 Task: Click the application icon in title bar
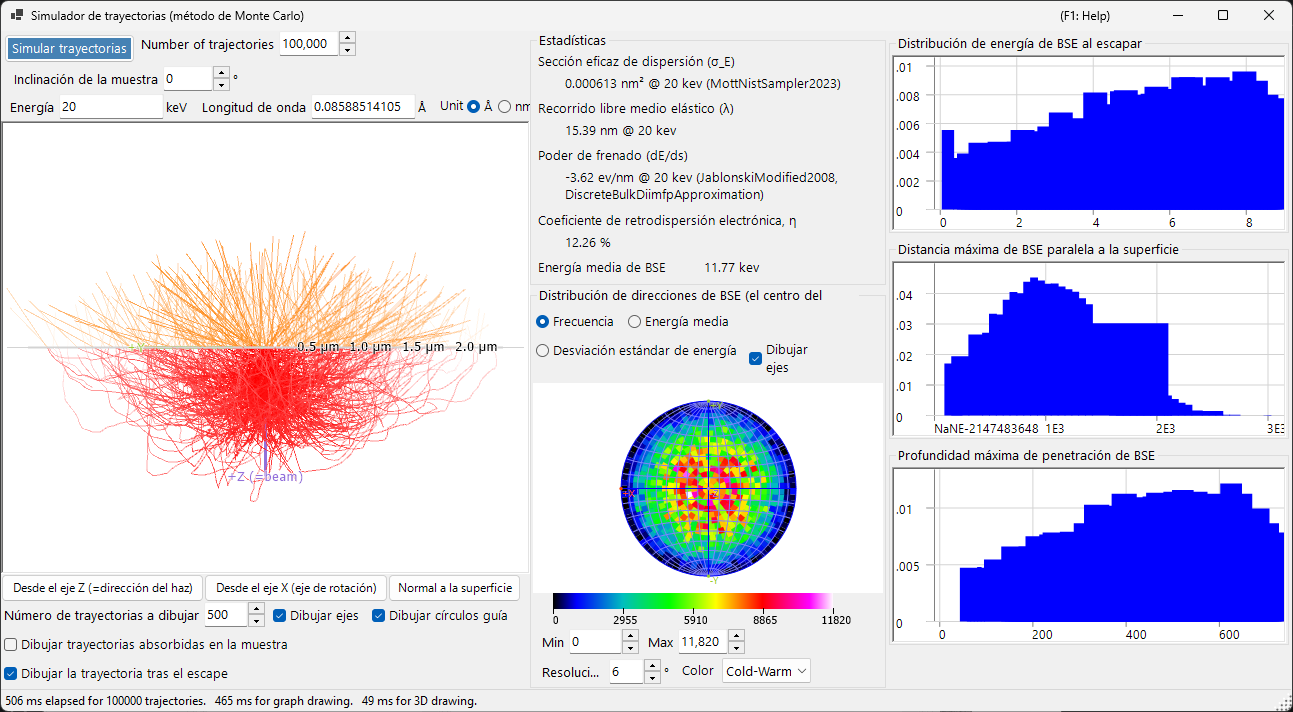(17, 16)
